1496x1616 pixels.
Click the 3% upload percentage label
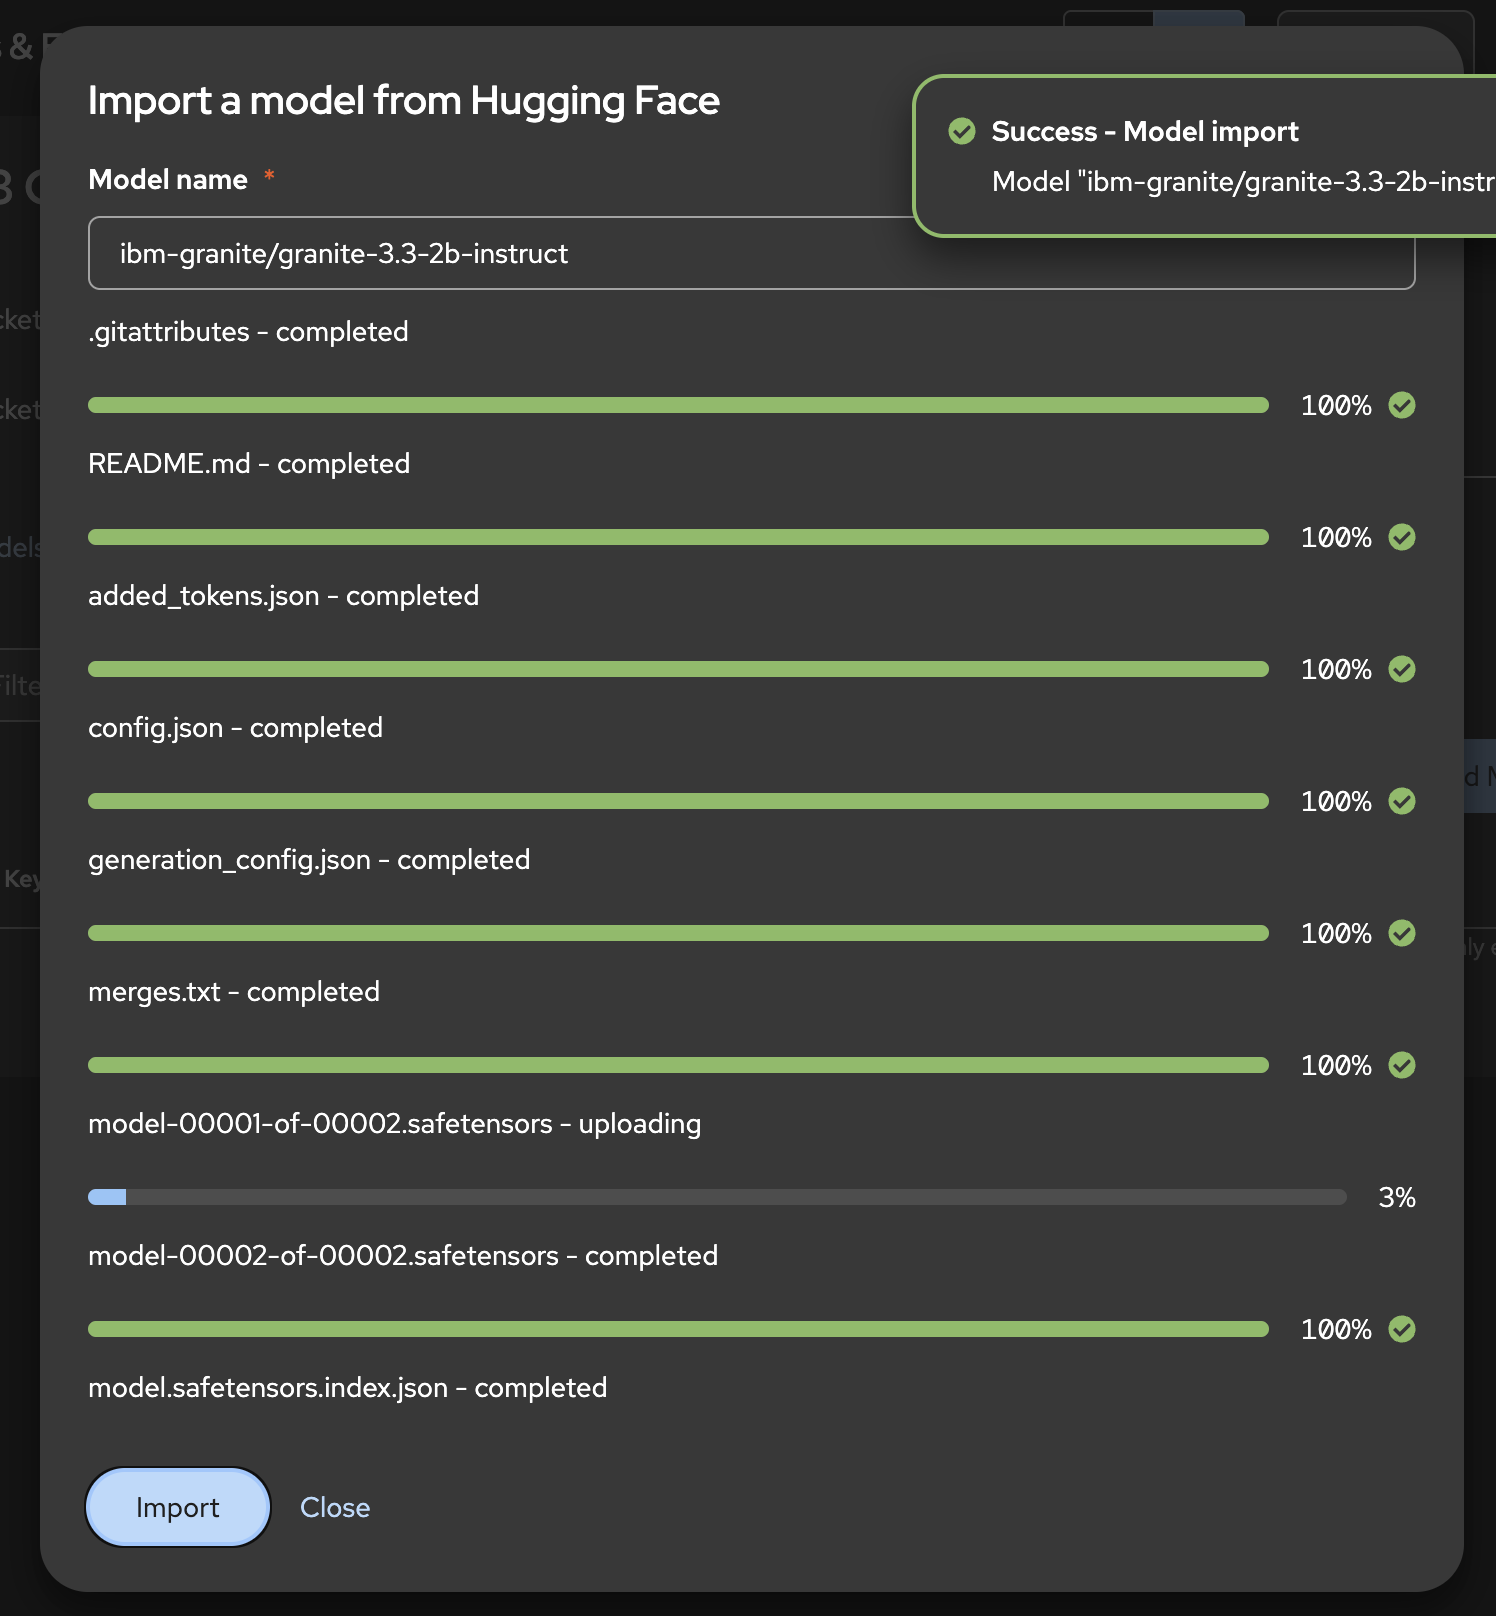click(x=1396, y=1197)
